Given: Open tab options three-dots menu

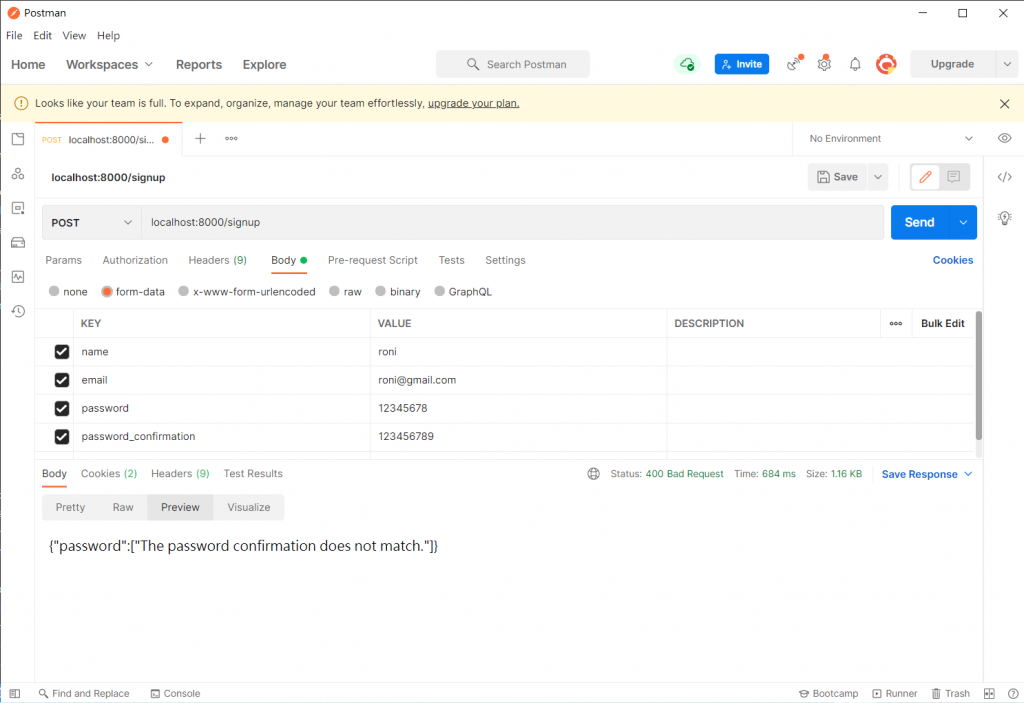Looking at the screenshot, I should (x=231, y=139).
